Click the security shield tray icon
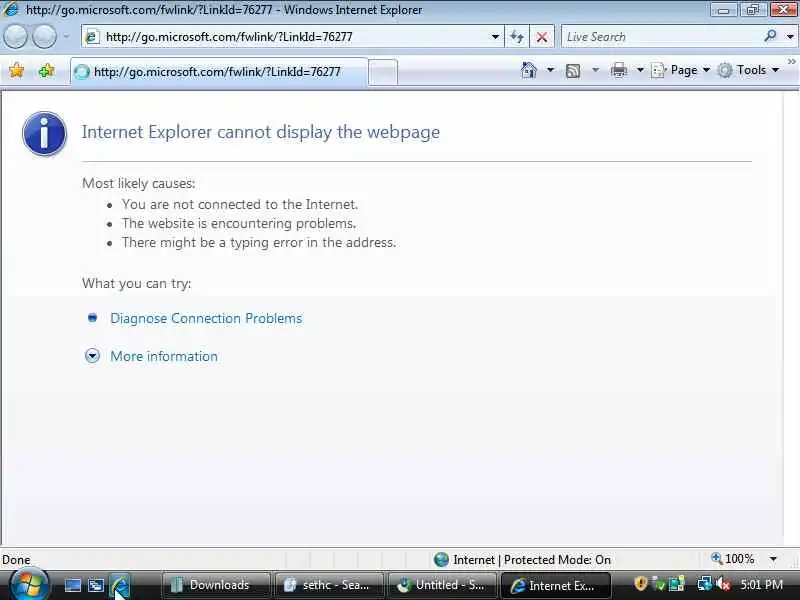Viewport: 800px width, 600px height. pos(640,584)
